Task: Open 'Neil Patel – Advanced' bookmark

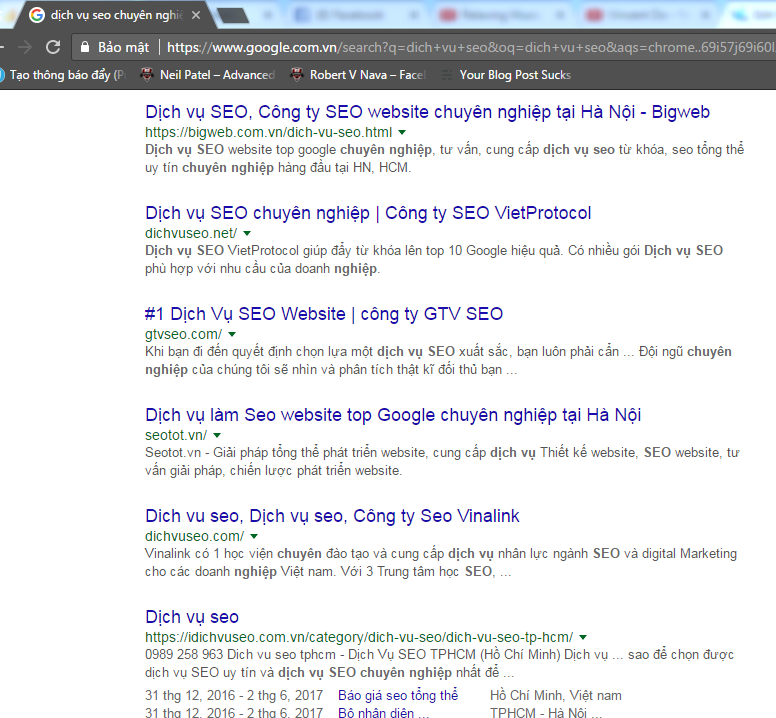Action: pyautogui.click(x=207, y=75)
